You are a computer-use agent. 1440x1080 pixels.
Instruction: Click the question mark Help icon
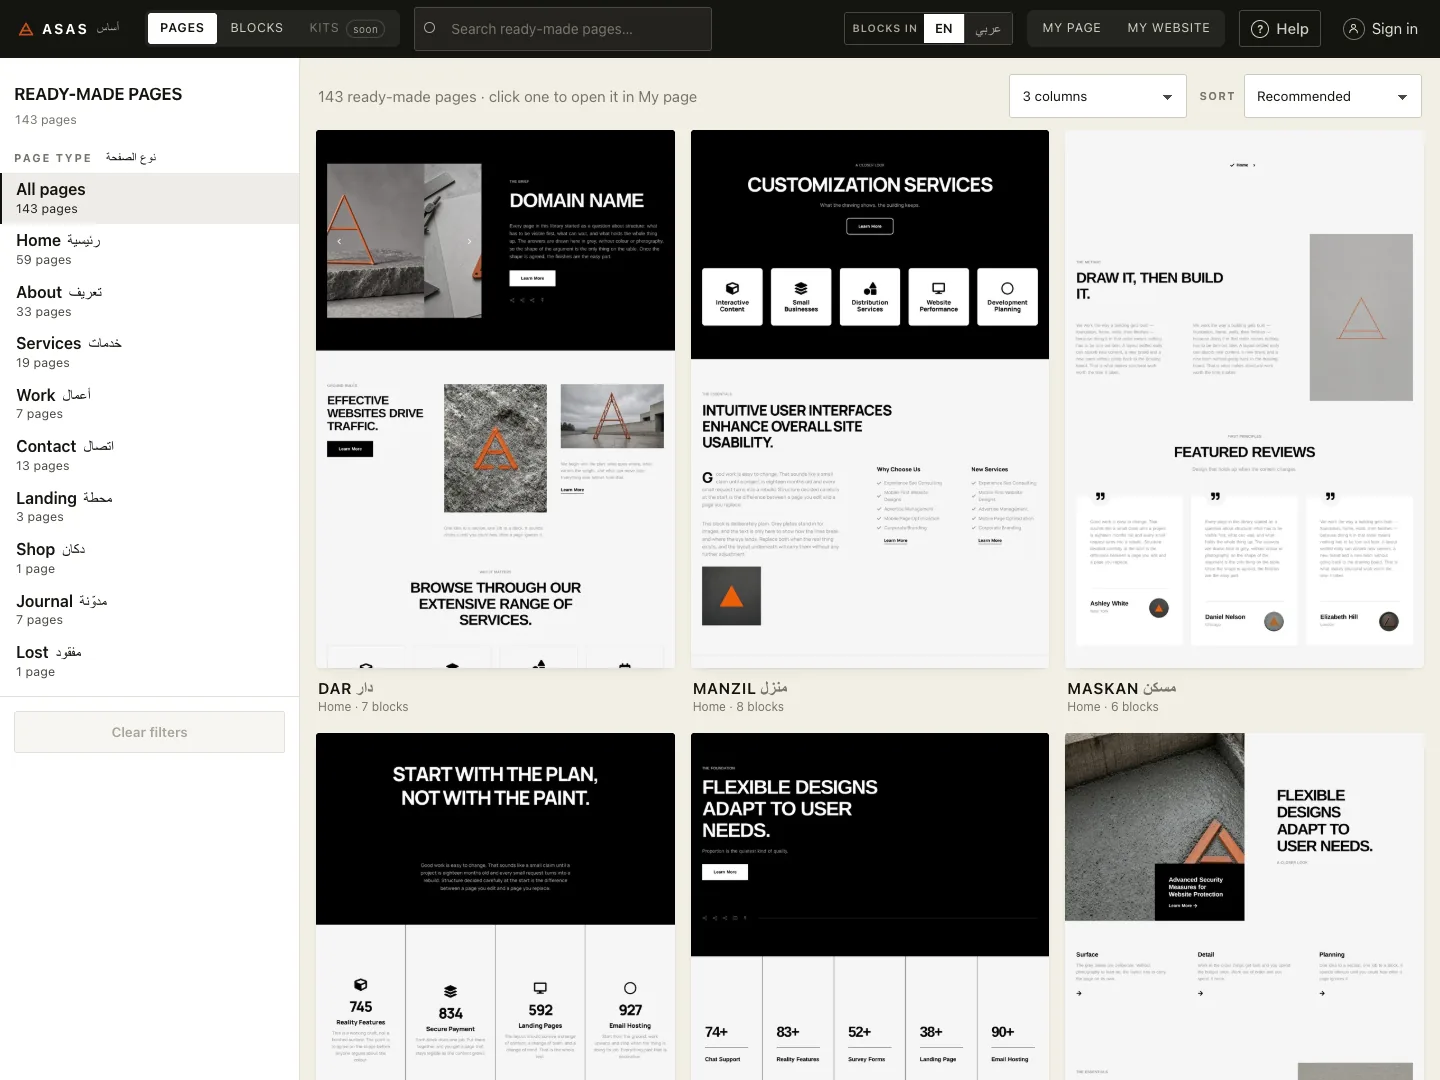click(x=1260, y=29)
